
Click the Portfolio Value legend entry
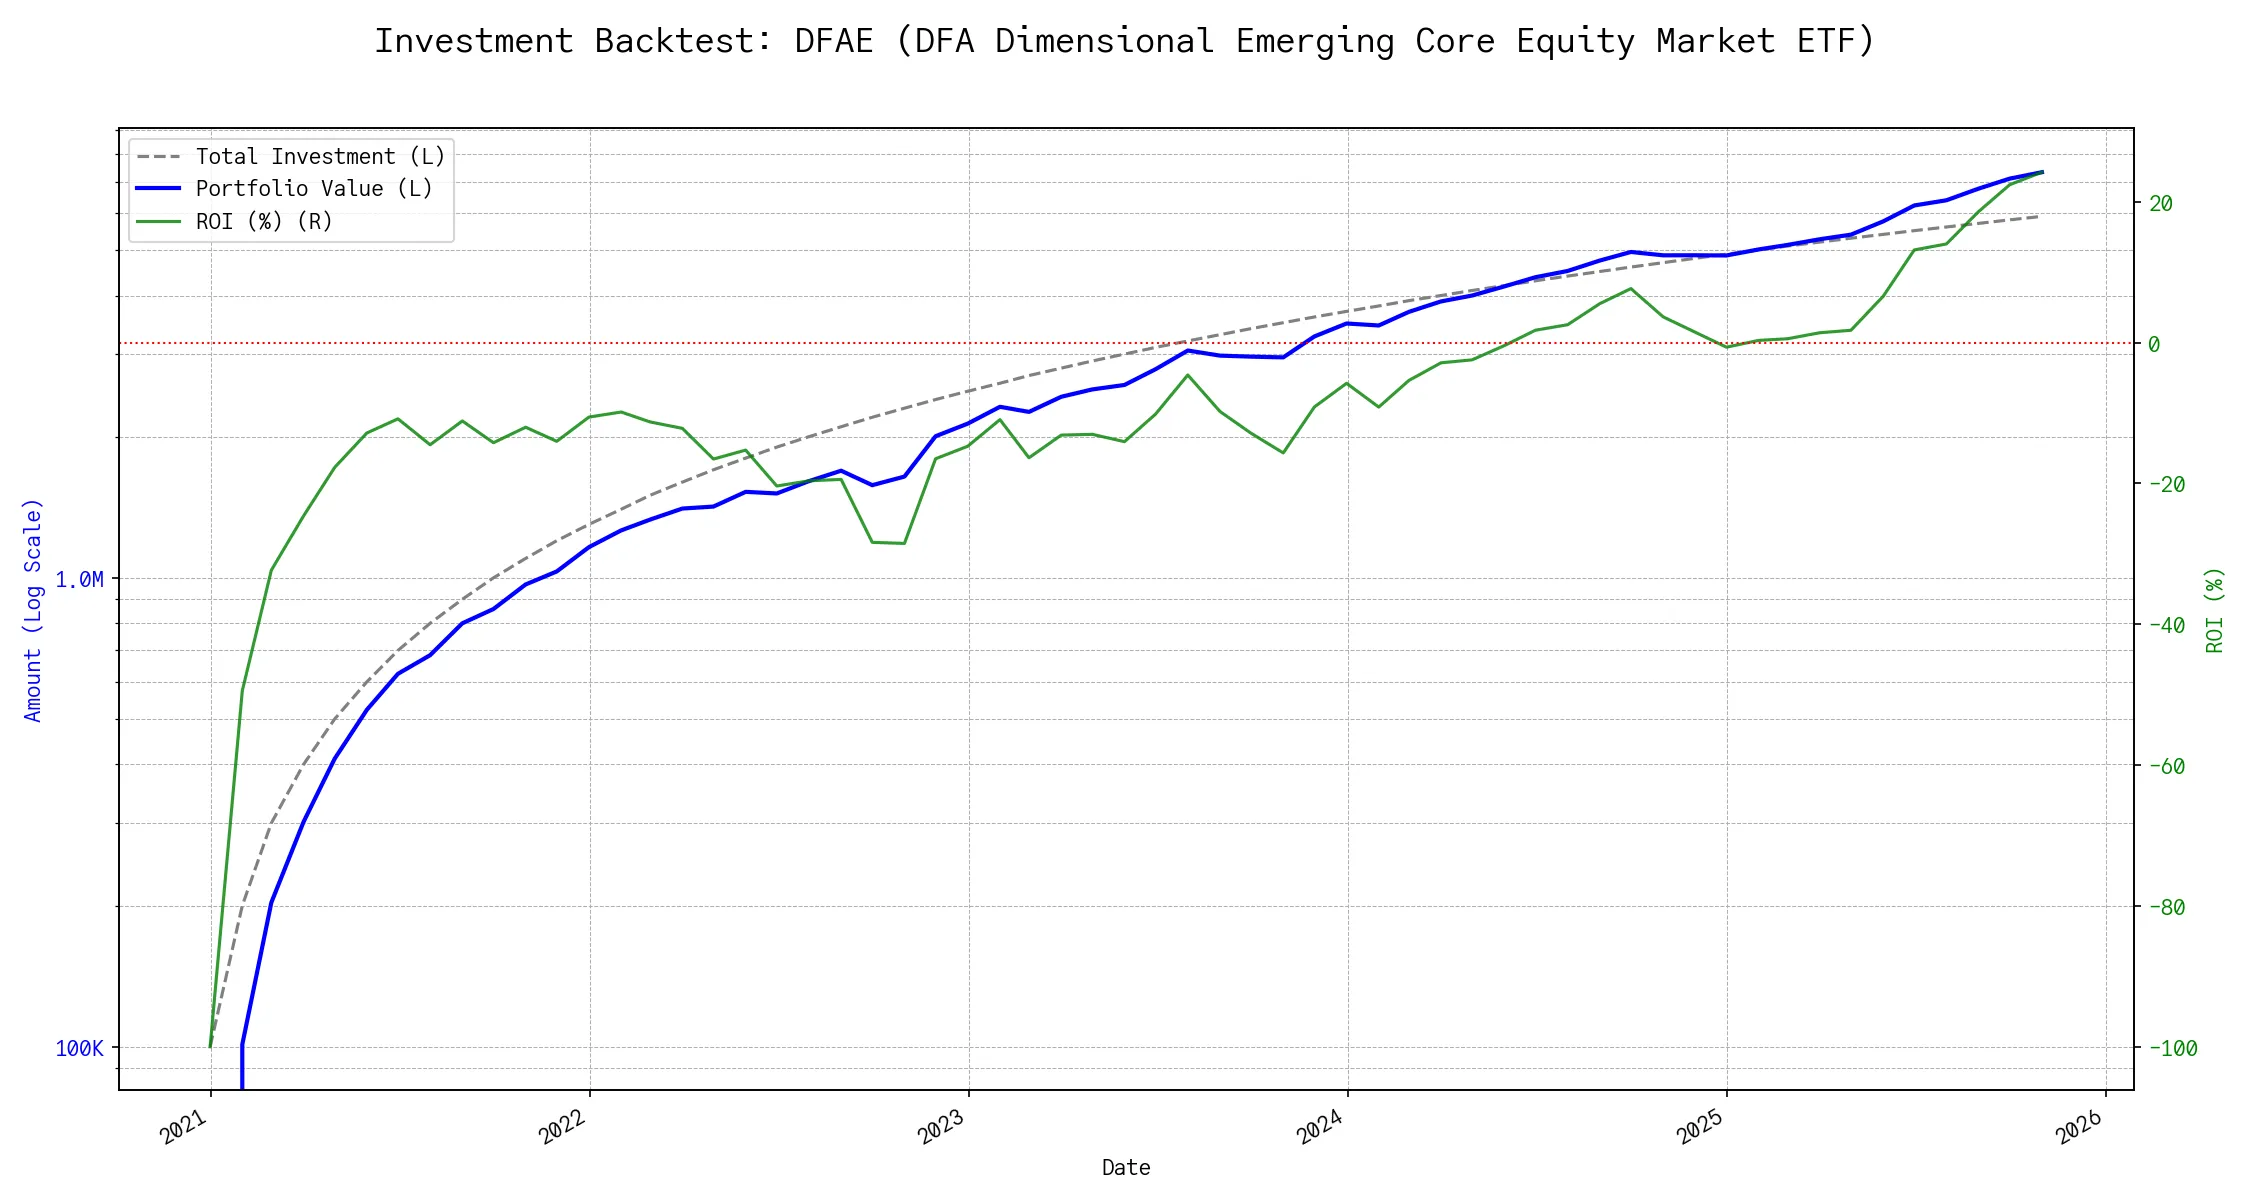pos(314,189)
